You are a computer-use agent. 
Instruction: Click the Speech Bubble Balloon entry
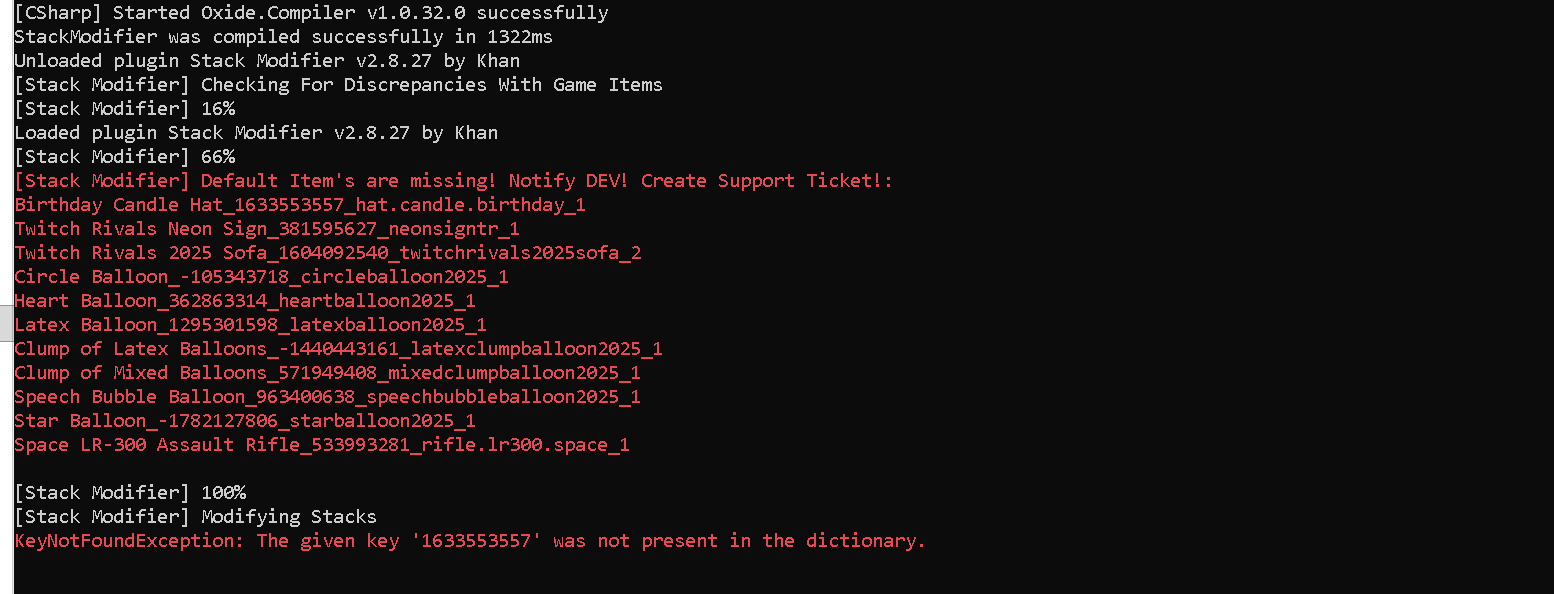pyautogui.click(x=327, y=397)
